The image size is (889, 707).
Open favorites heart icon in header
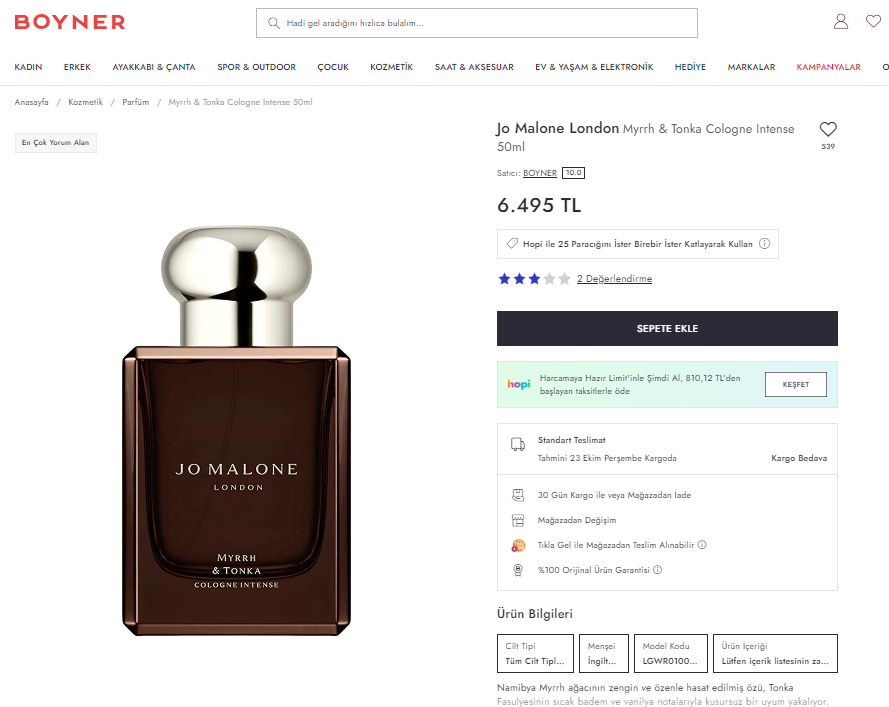click(x=873, y=22)
